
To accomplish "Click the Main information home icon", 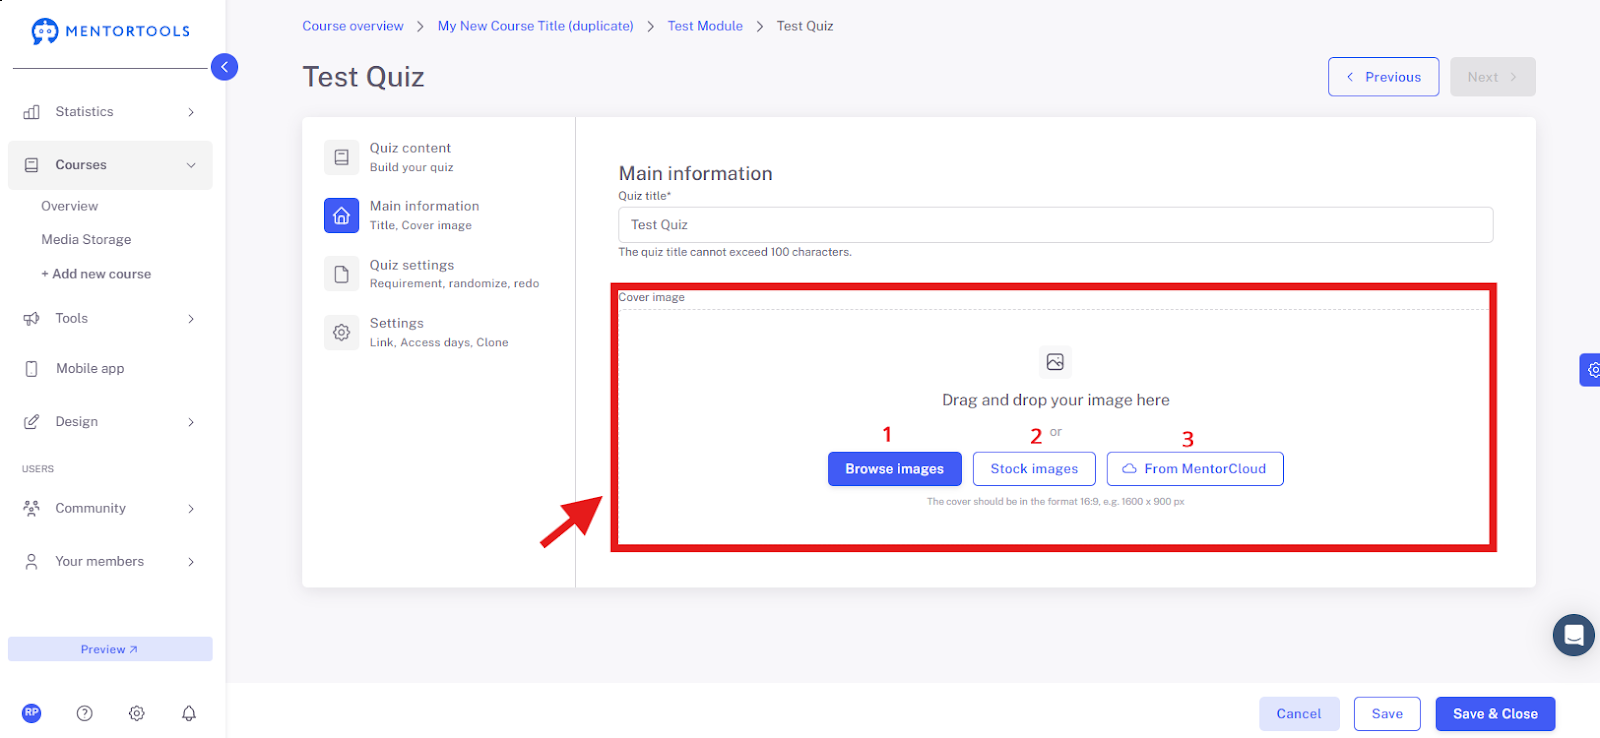I will click(341, 215).
